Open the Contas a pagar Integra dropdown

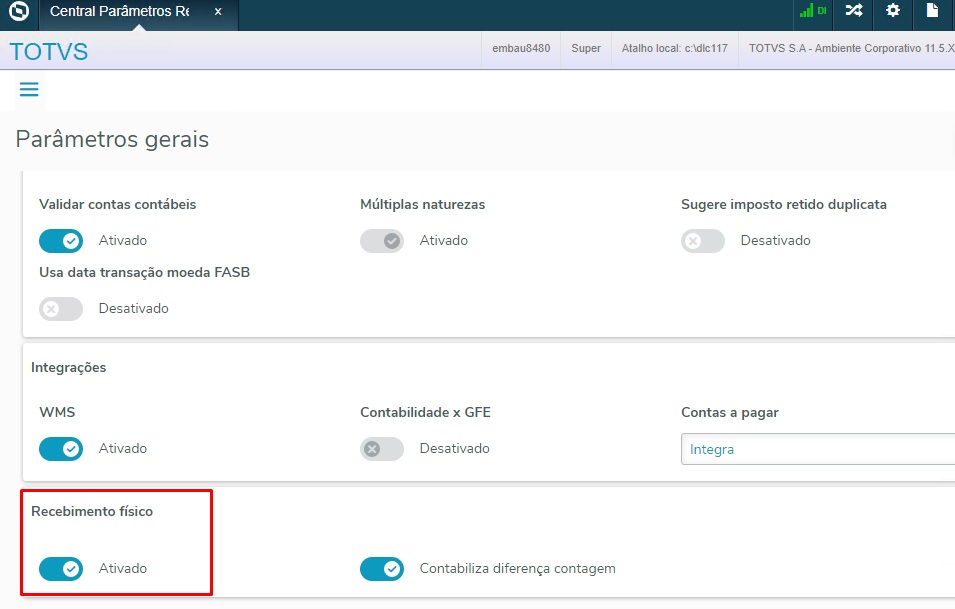coord(818,449)
